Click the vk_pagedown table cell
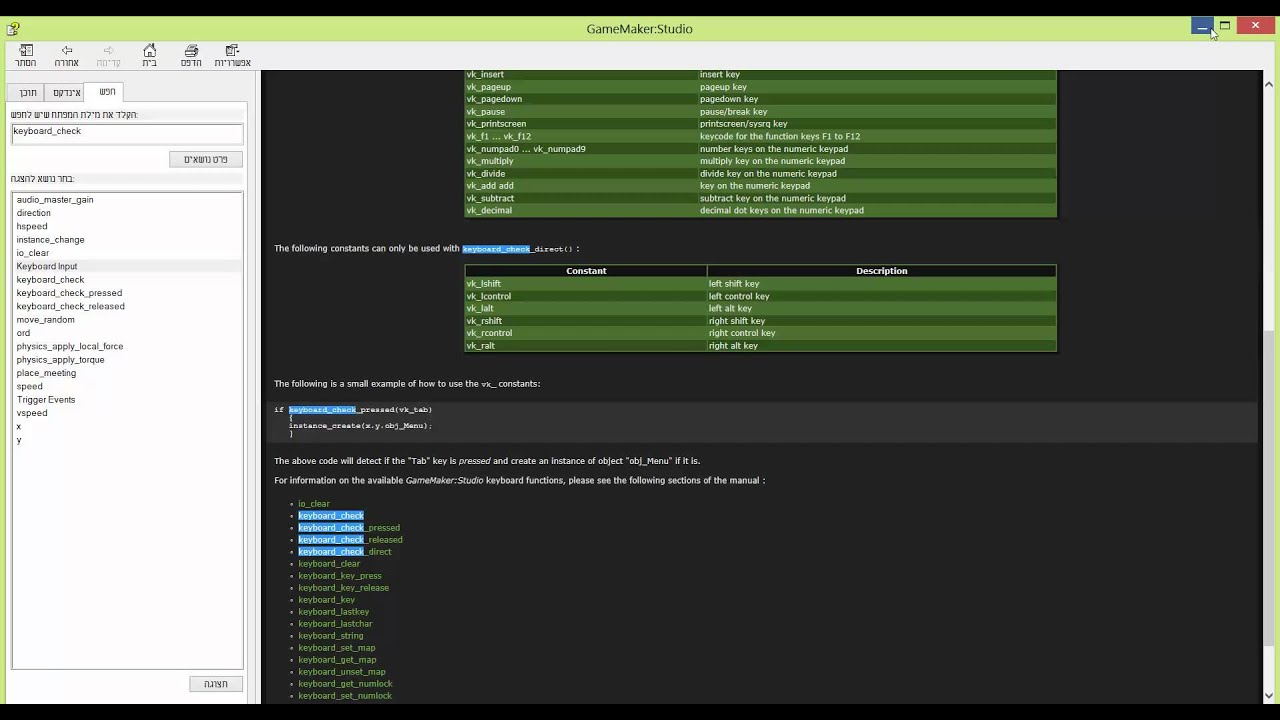 [581, 99]
